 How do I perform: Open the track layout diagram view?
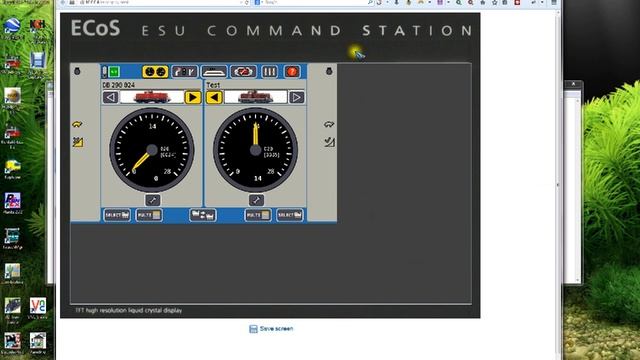214,72
